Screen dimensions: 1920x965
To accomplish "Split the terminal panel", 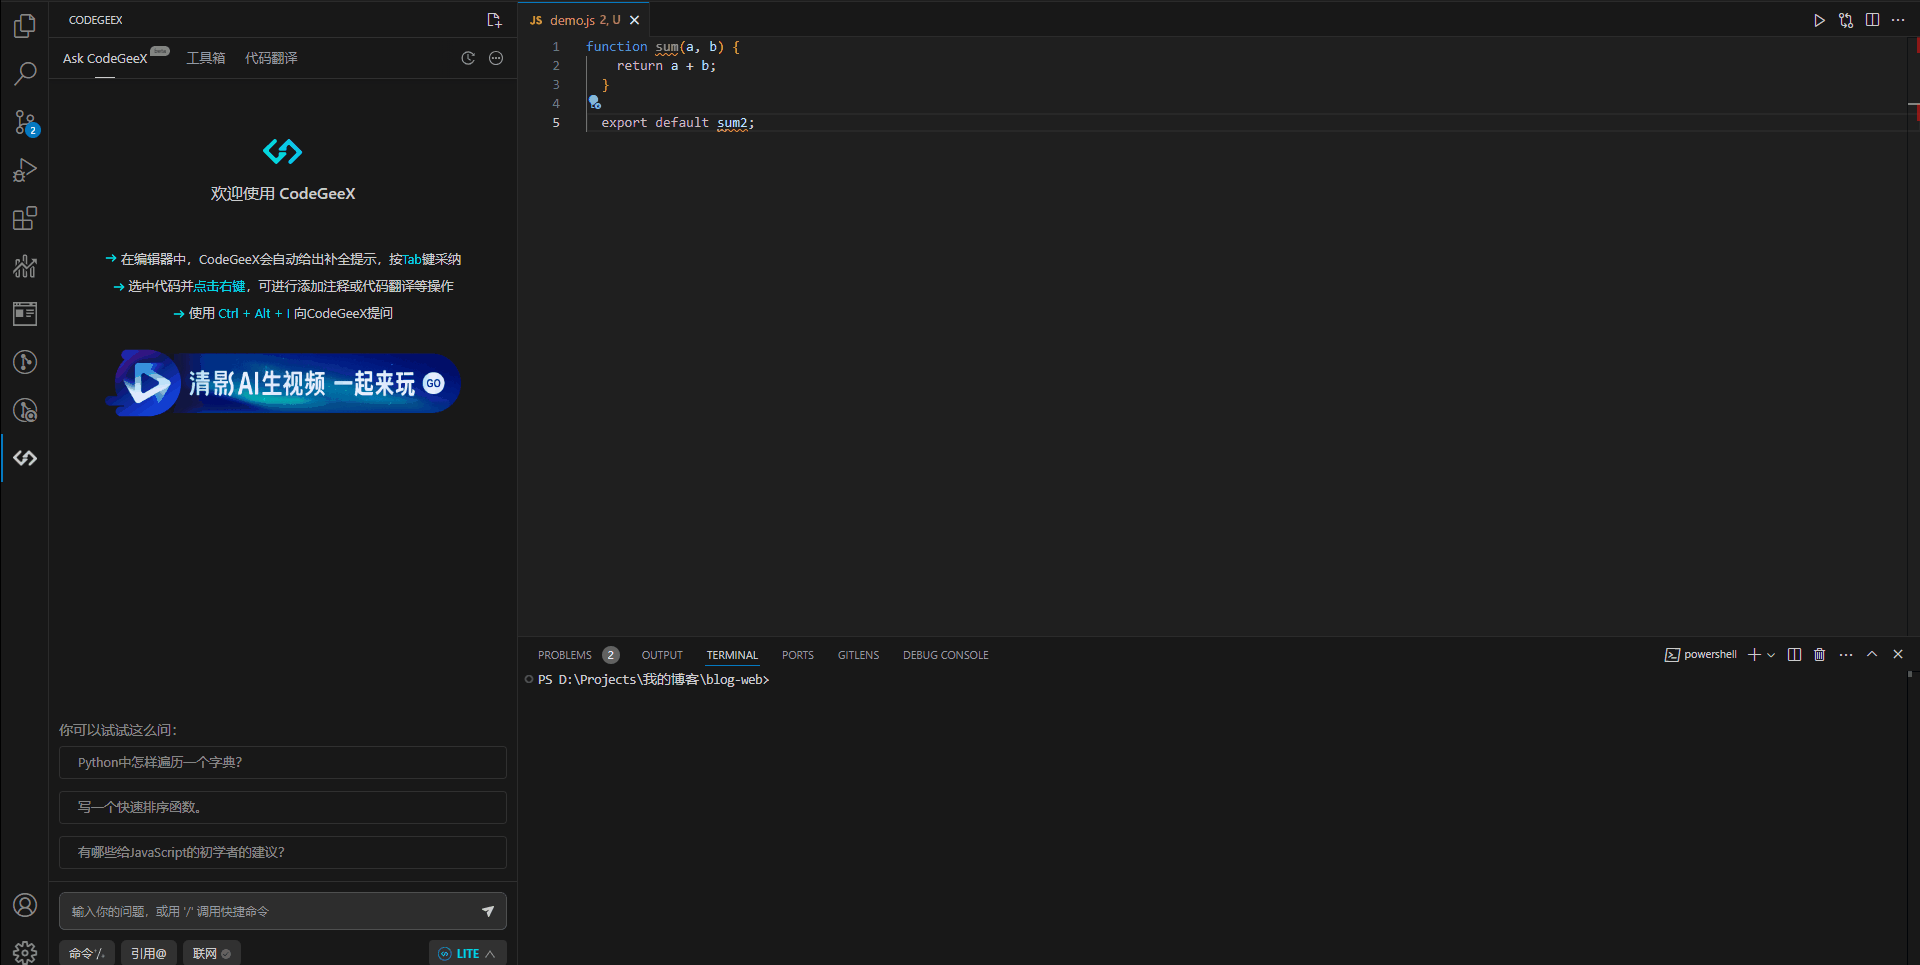I will pos(1794,654).
